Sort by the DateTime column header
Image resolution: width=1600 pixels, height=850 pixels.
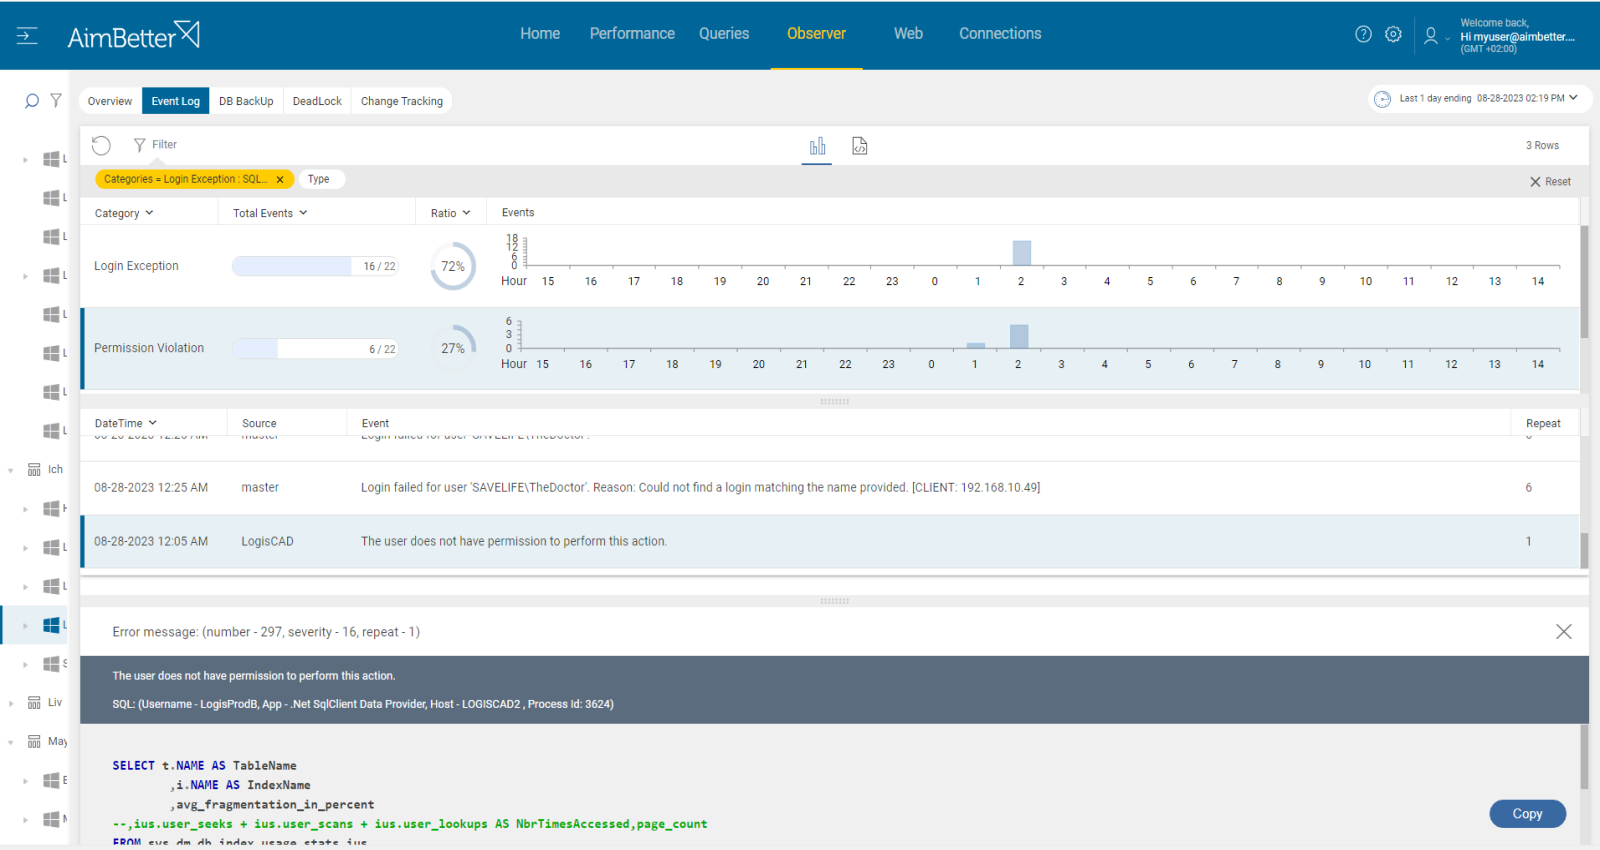(126, 424)
